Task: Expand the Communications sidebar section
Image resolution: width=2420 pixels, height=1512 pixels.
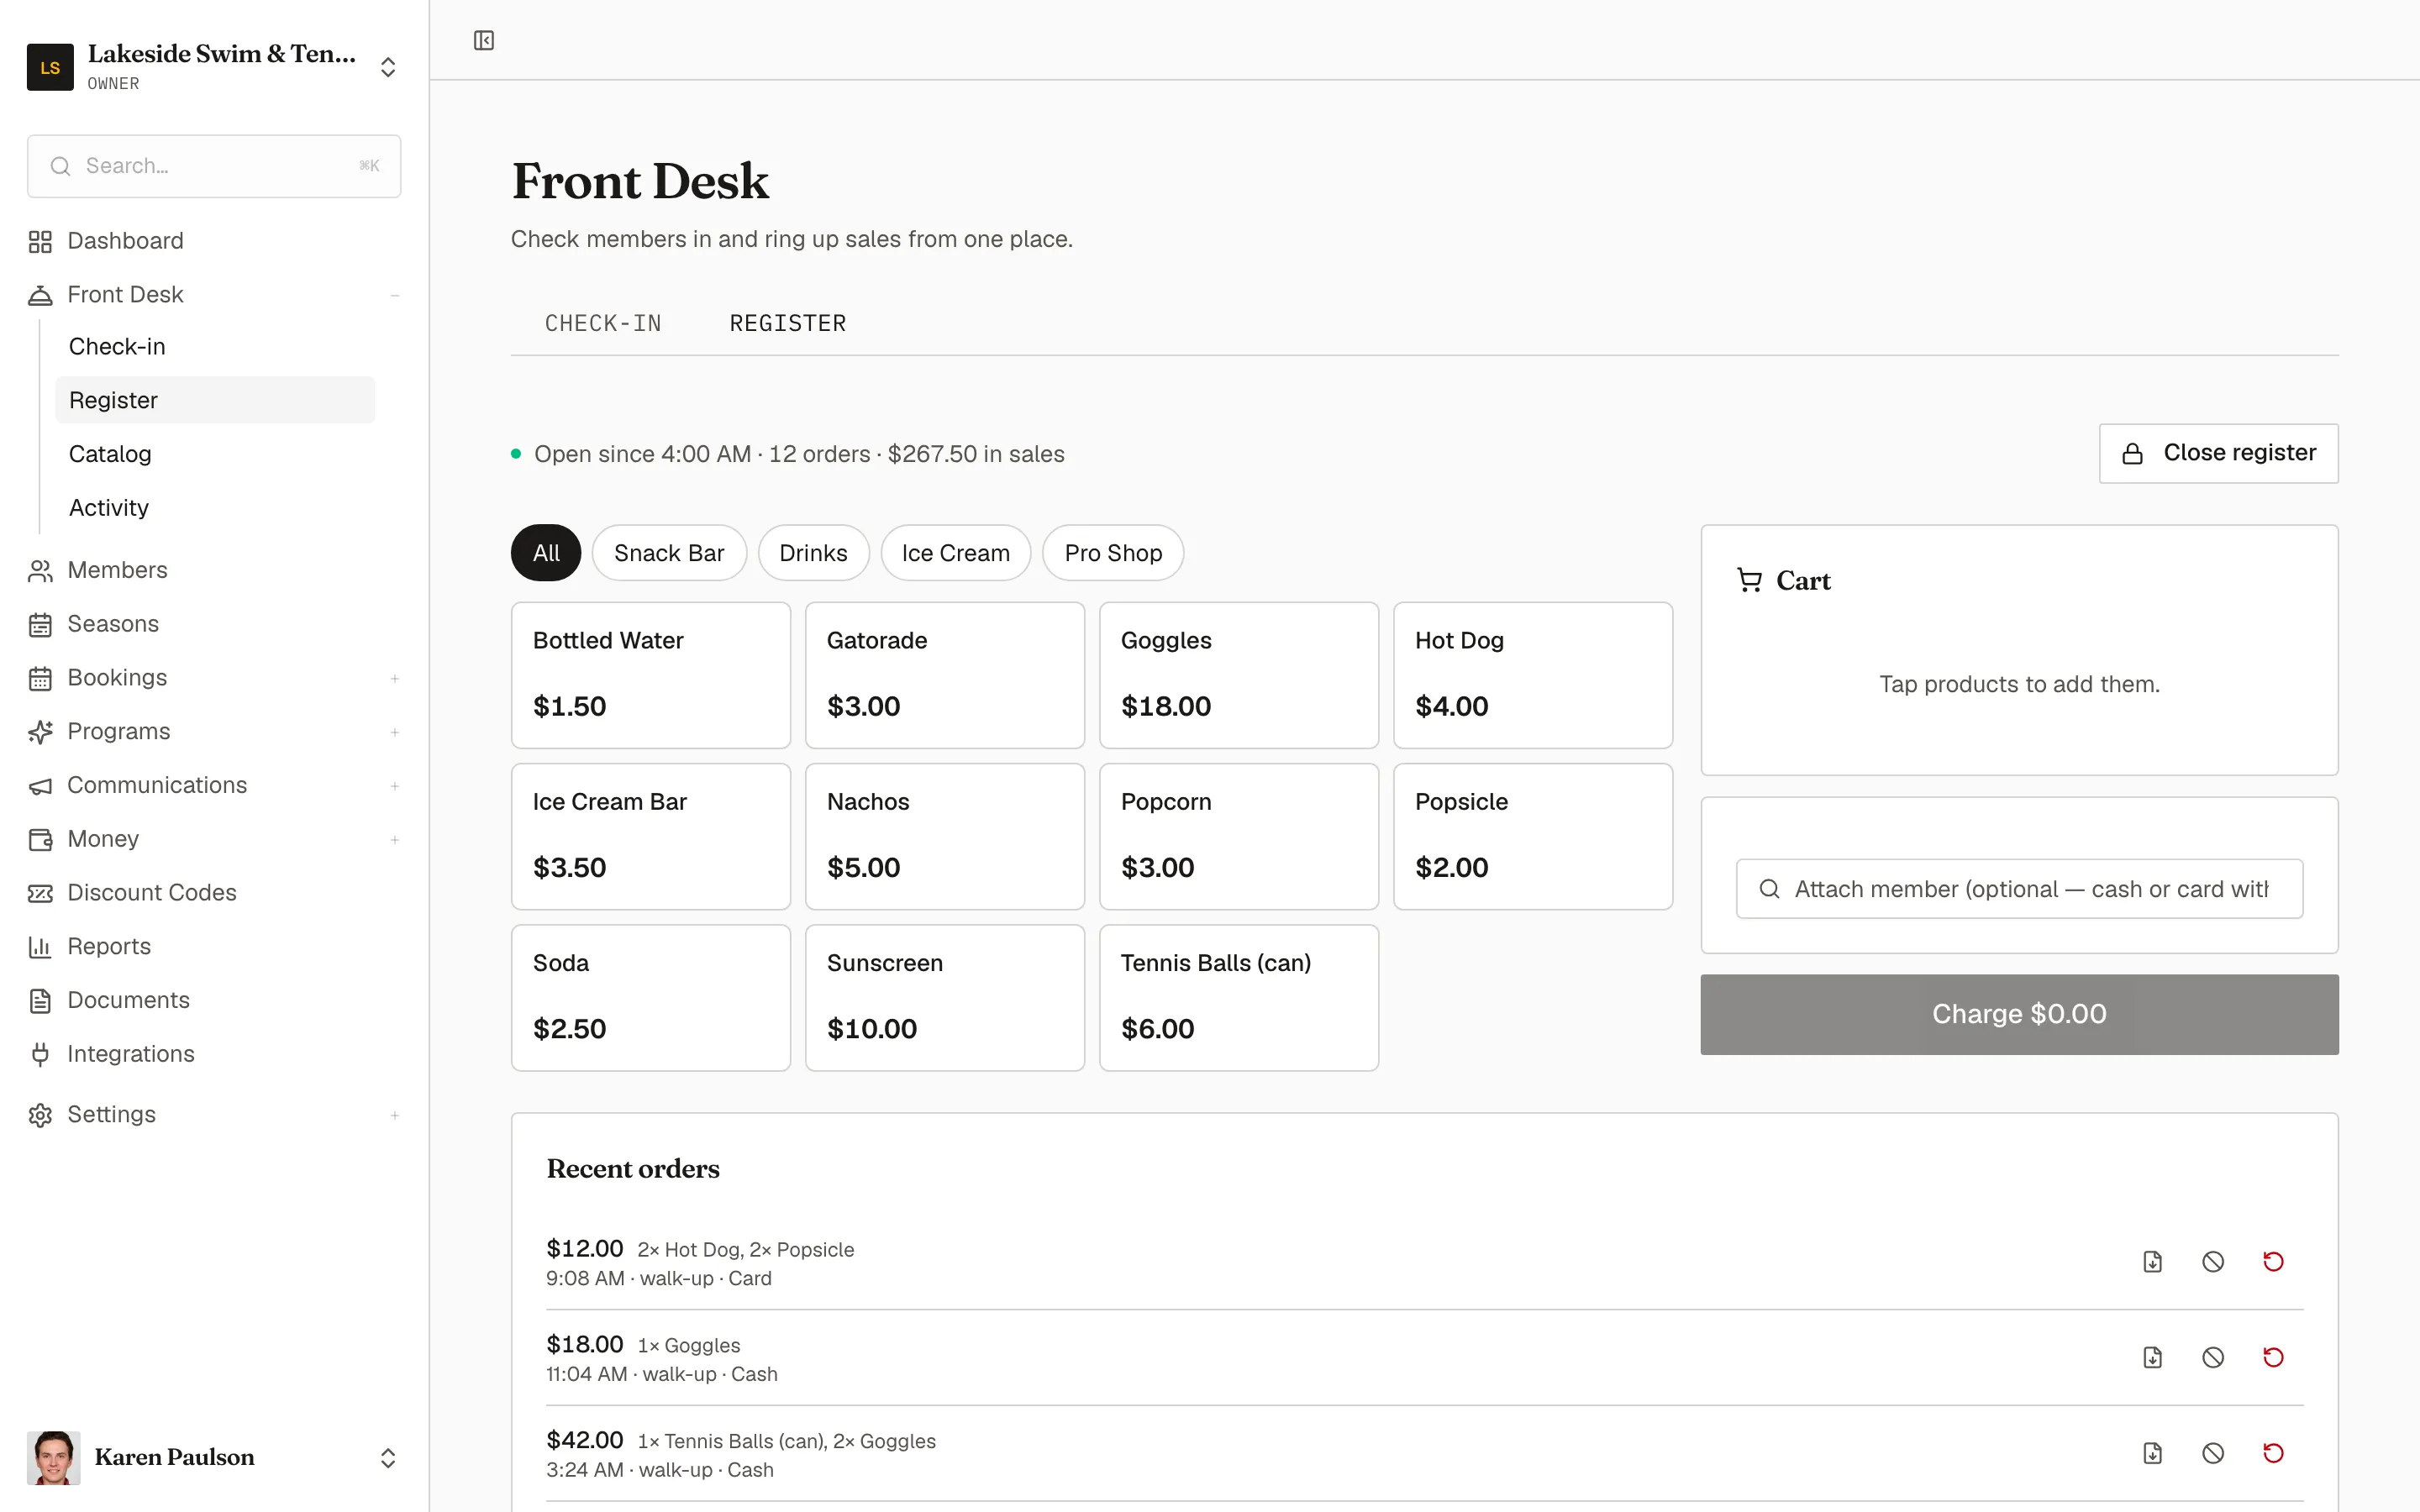Action: 395,786
